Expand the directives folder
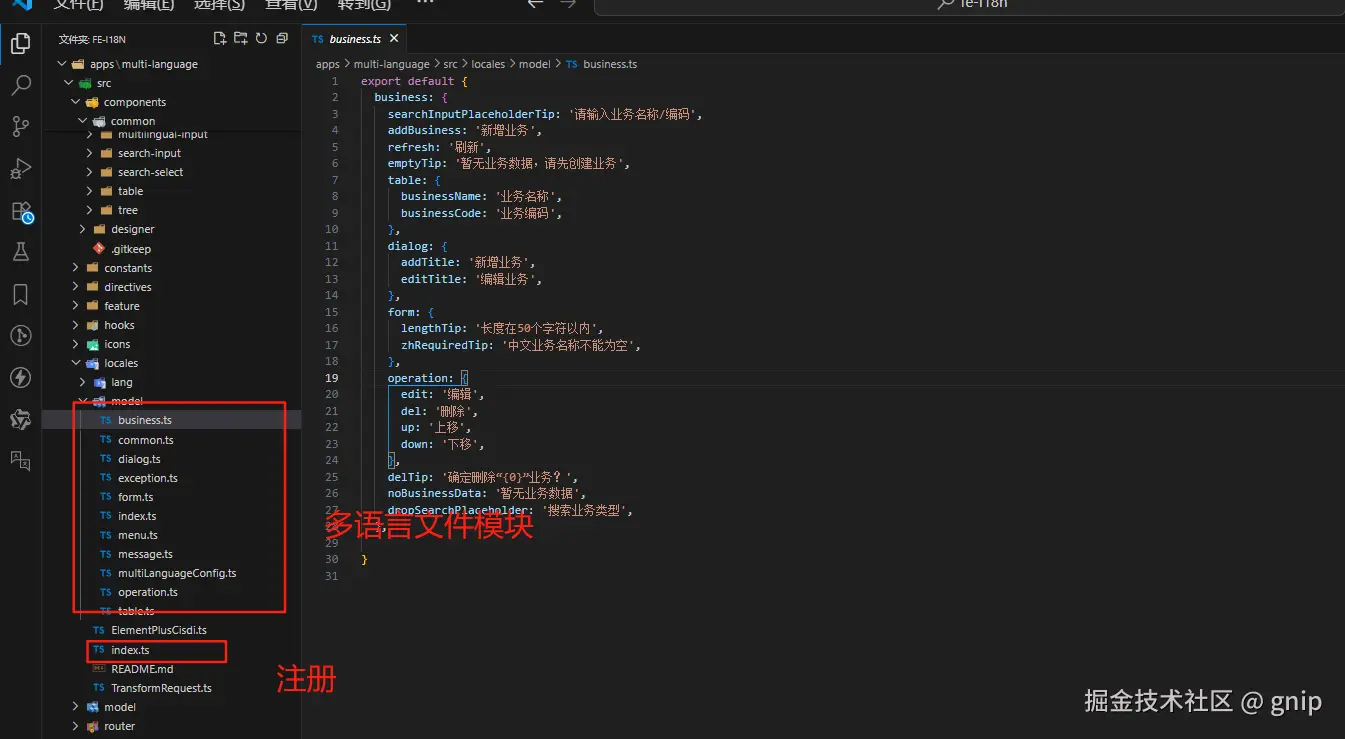1345x739 pixels. coord(75,287)
